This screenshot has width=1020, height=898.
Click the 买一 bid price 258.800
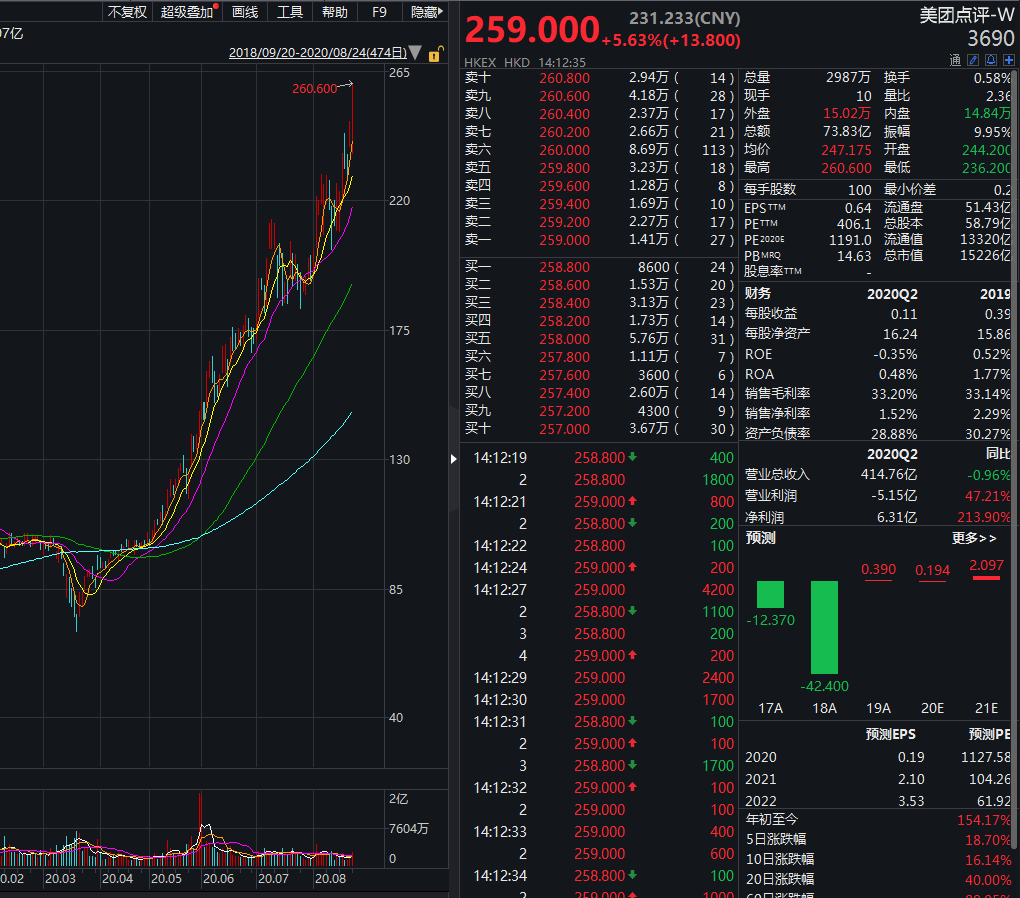(564, 267)
